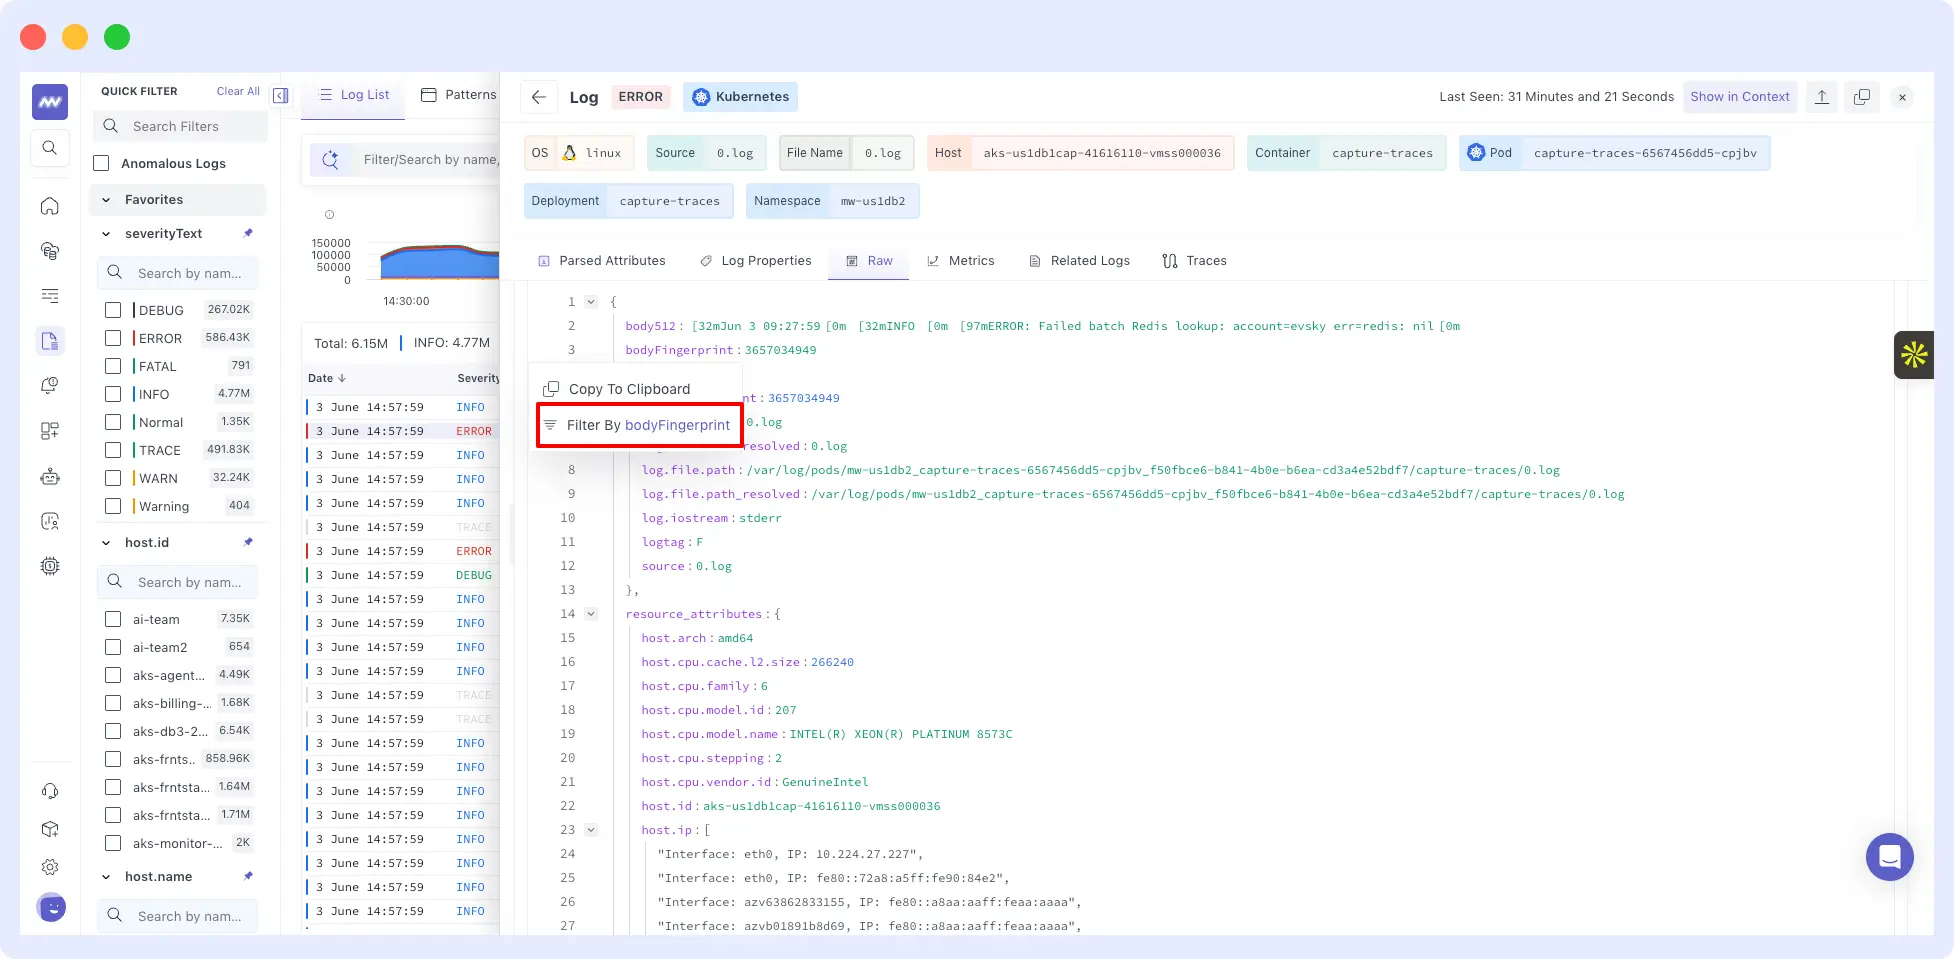Open the search icon in left sidebar
The height and width of the screenshot is (959, 1954).
click(x=50, y=148)
